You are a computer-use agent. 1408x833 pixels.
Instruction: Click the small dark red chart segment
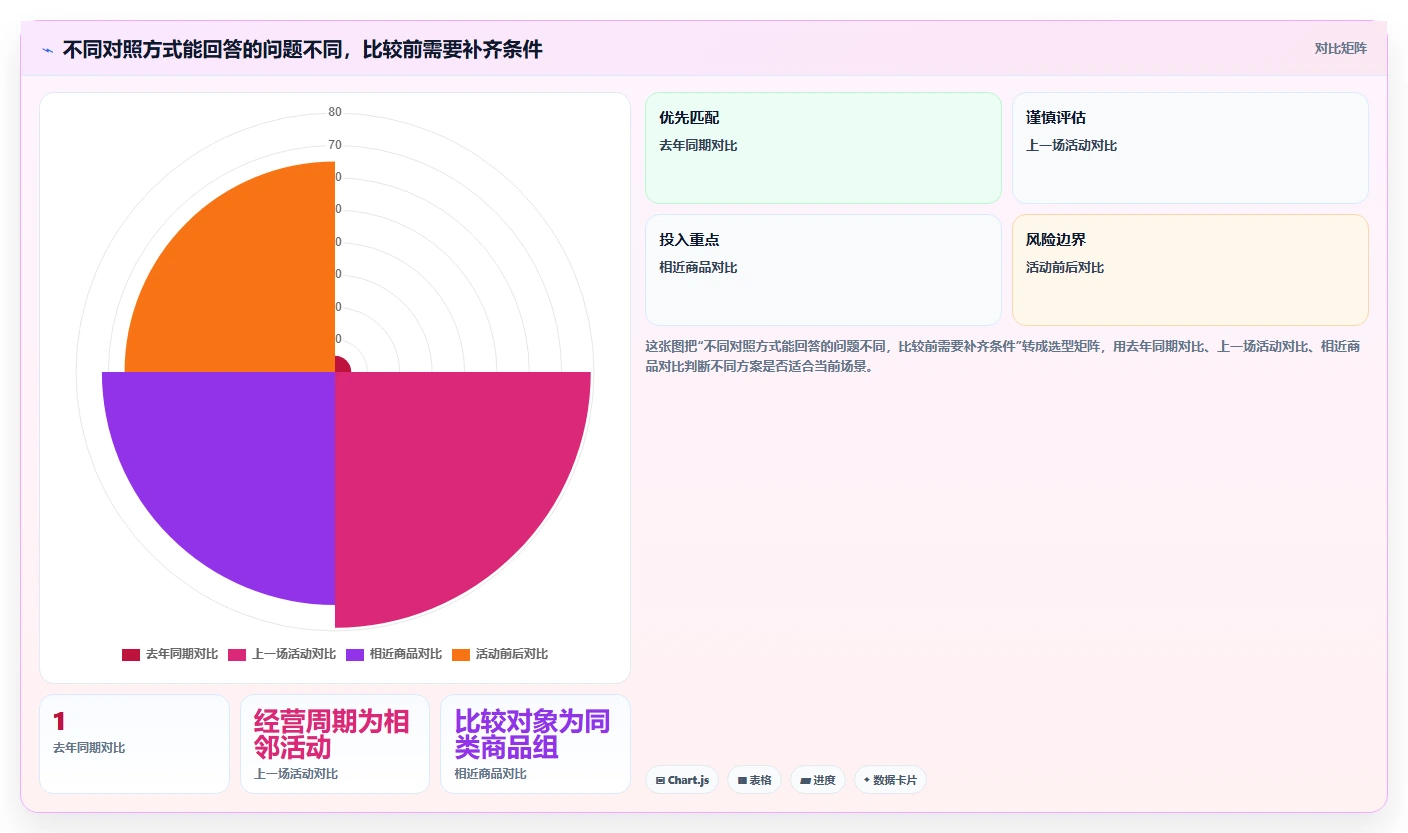click(341, 365)
